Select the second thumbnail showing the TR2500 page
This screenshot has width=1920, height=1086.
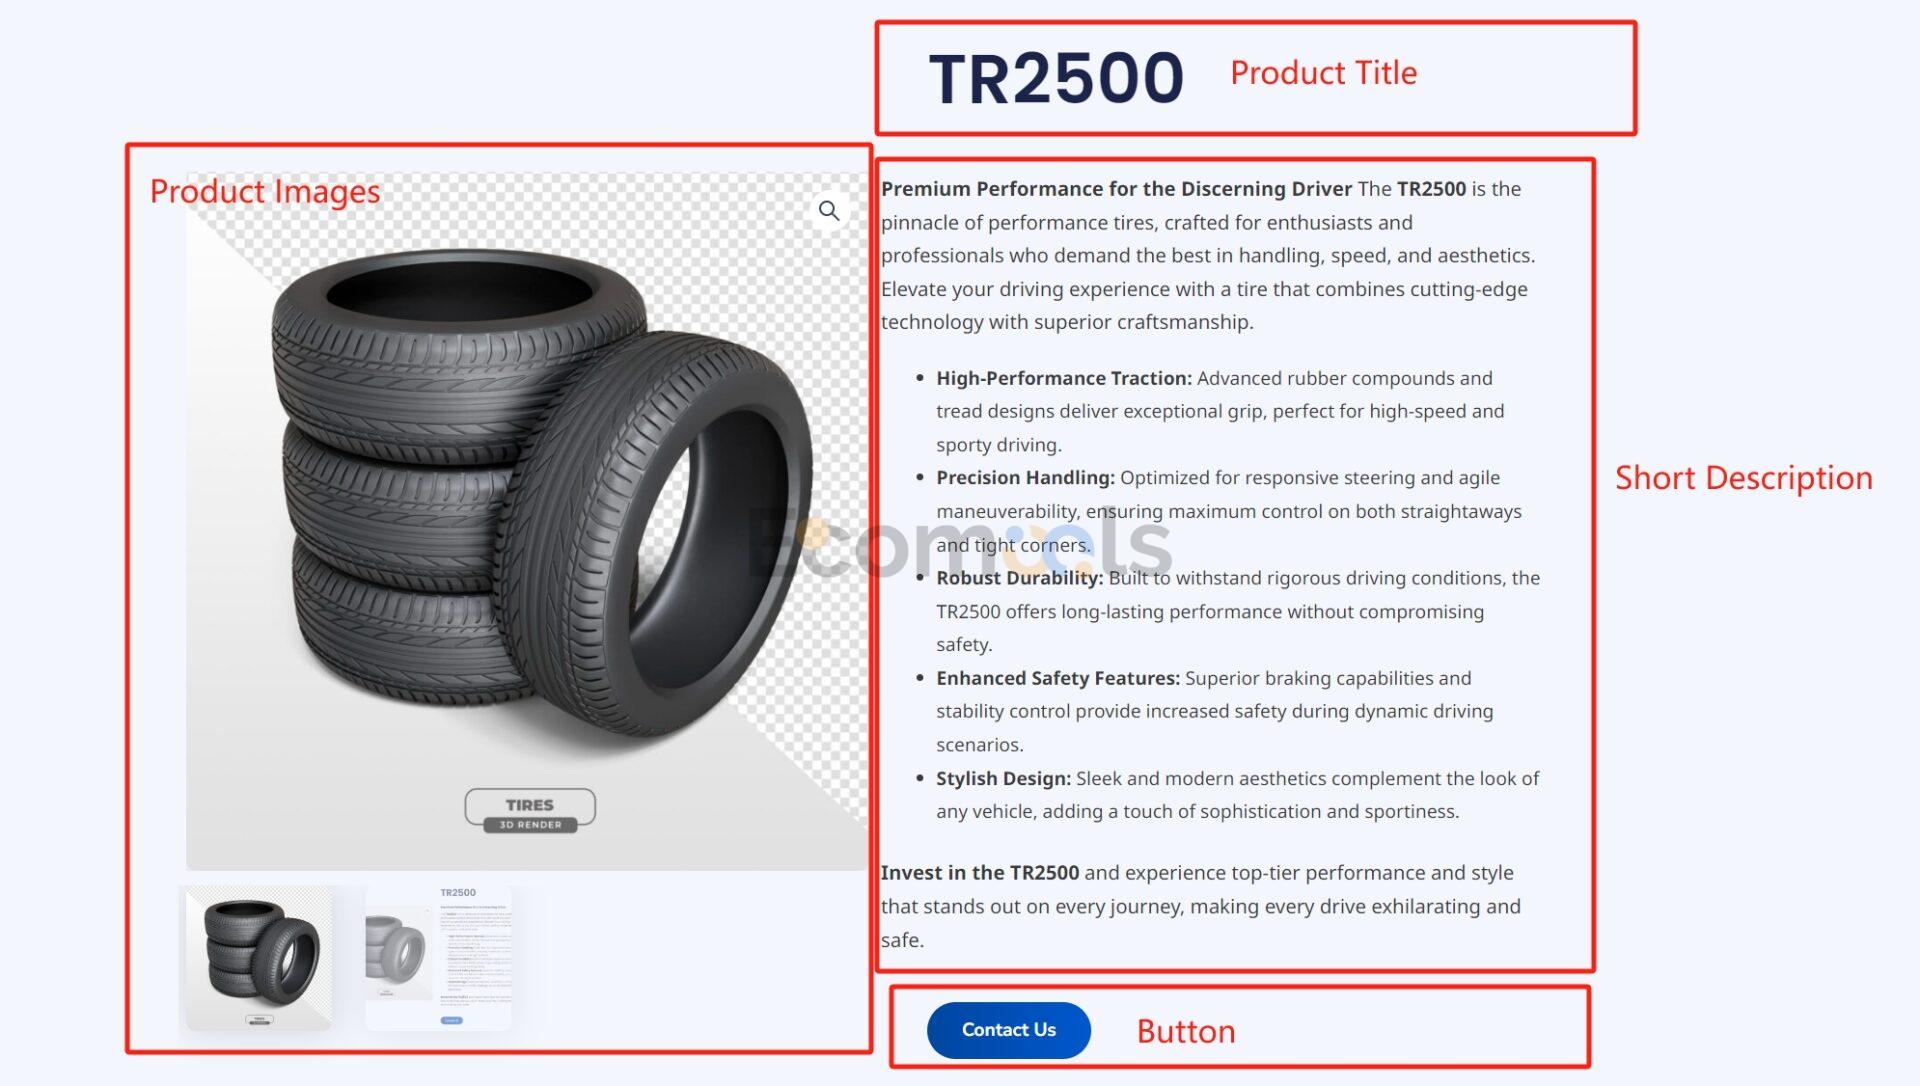[x=438, y=958]
